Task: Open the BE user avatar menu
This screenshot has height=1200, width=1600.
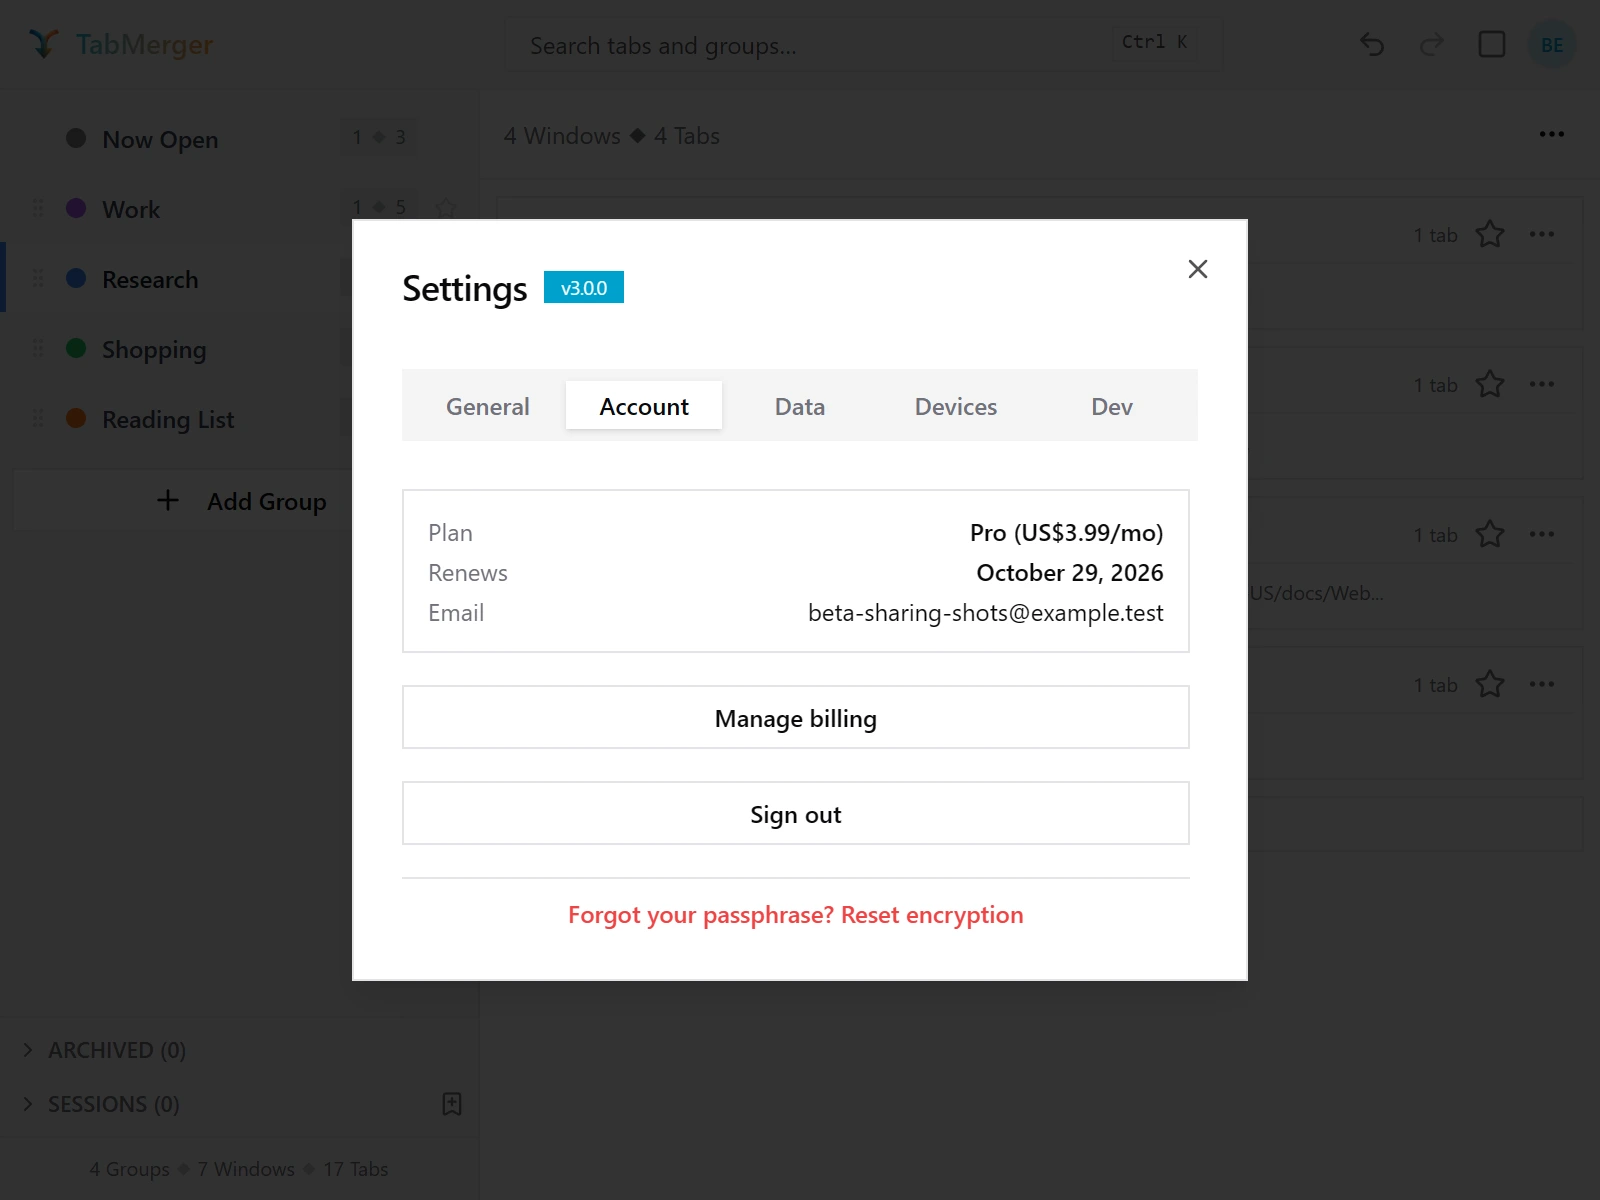Action: [x=1552, y=44]
